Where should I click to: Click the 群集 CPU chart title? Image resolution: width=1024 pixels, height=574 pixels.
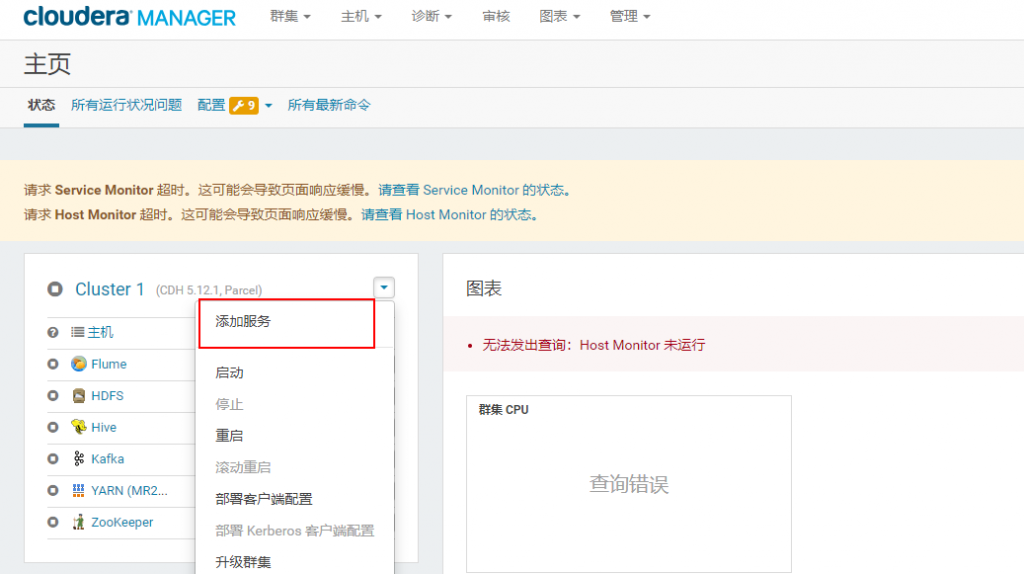click(504, 409)
